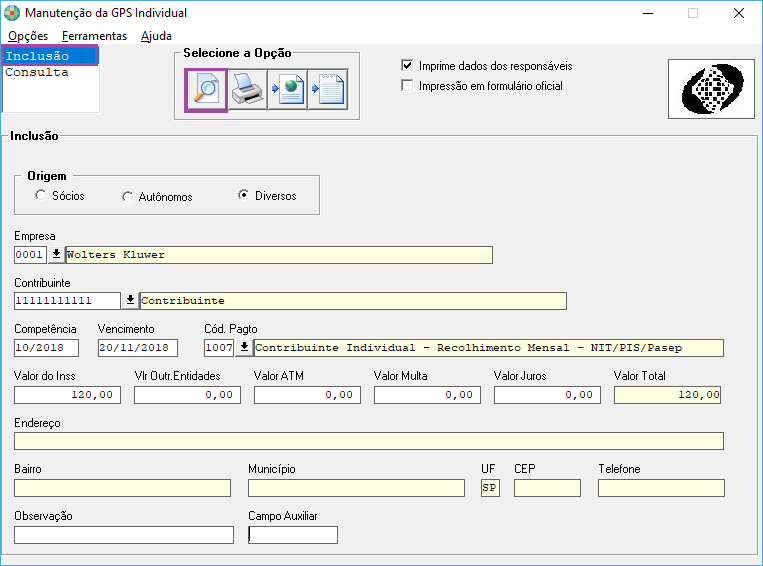Click the logo image at top right
Screen dimensions: 763x566
[x=711, y=89]
